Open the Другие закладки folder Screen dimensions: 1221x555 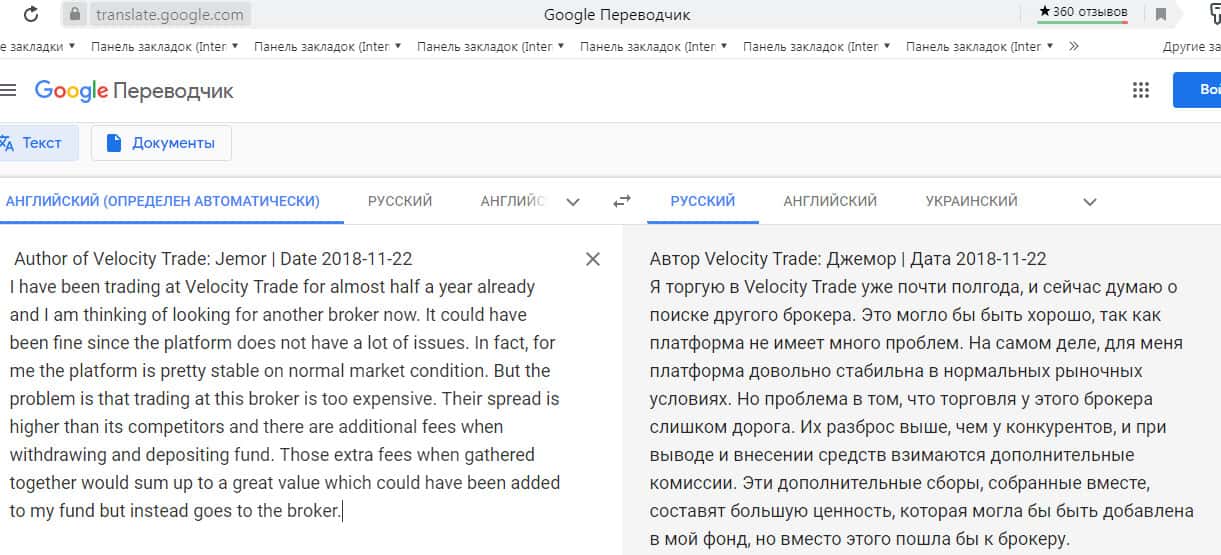tap(1190, 46)
